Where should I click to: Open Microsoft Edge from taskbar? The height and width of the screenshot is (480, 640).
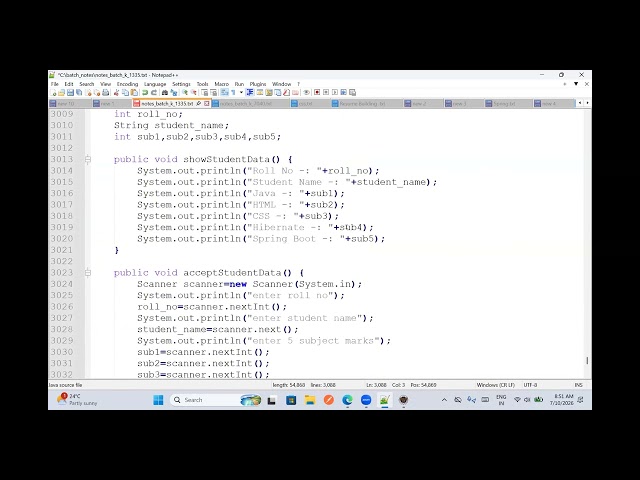(x=347, y=400)
